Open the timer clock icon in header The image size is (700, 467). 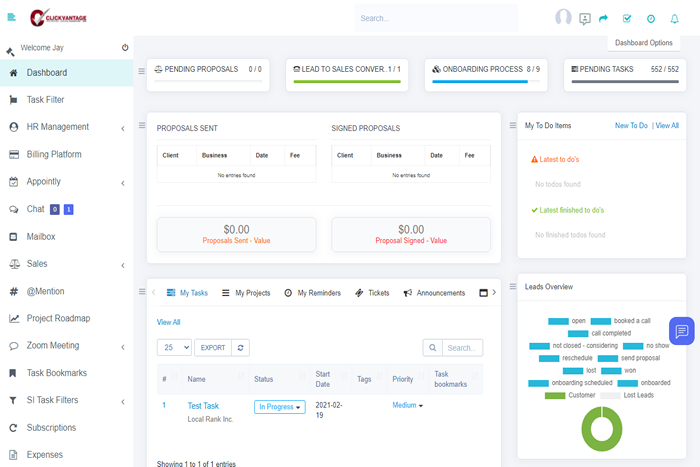tap(651, 18)
